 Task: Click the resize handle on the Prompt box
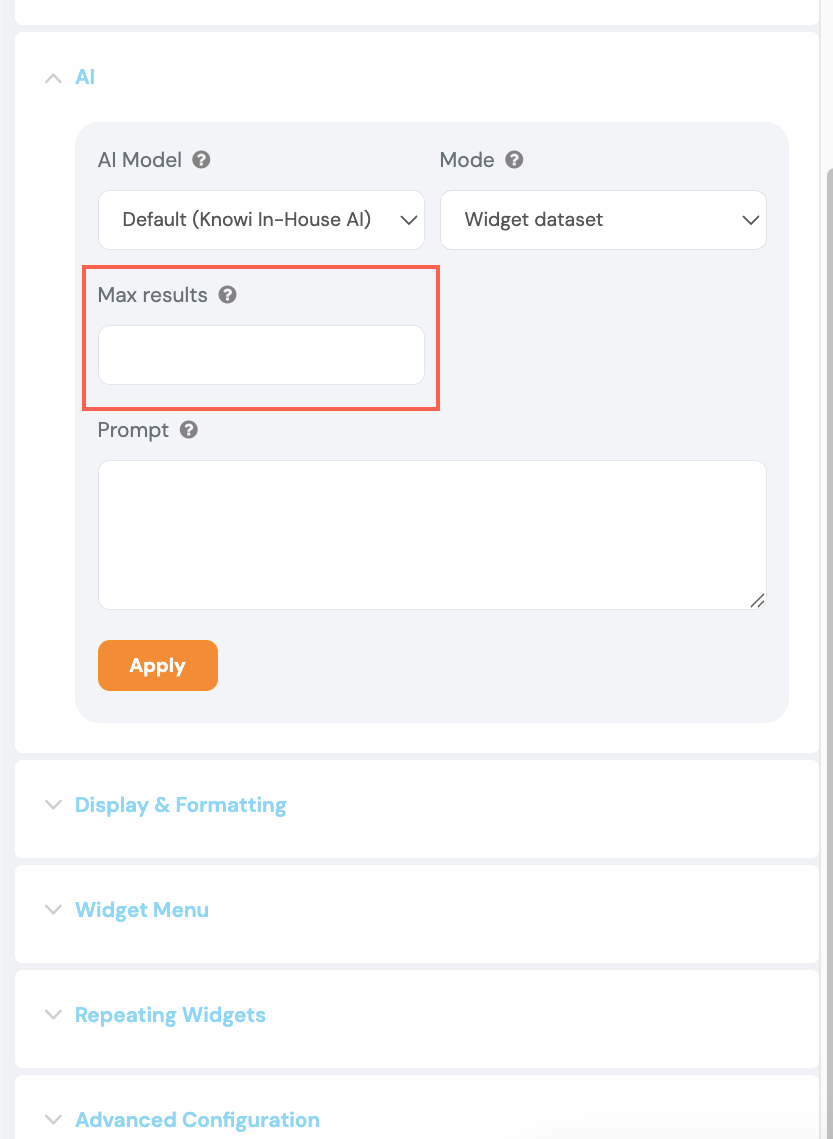point(758,601)
